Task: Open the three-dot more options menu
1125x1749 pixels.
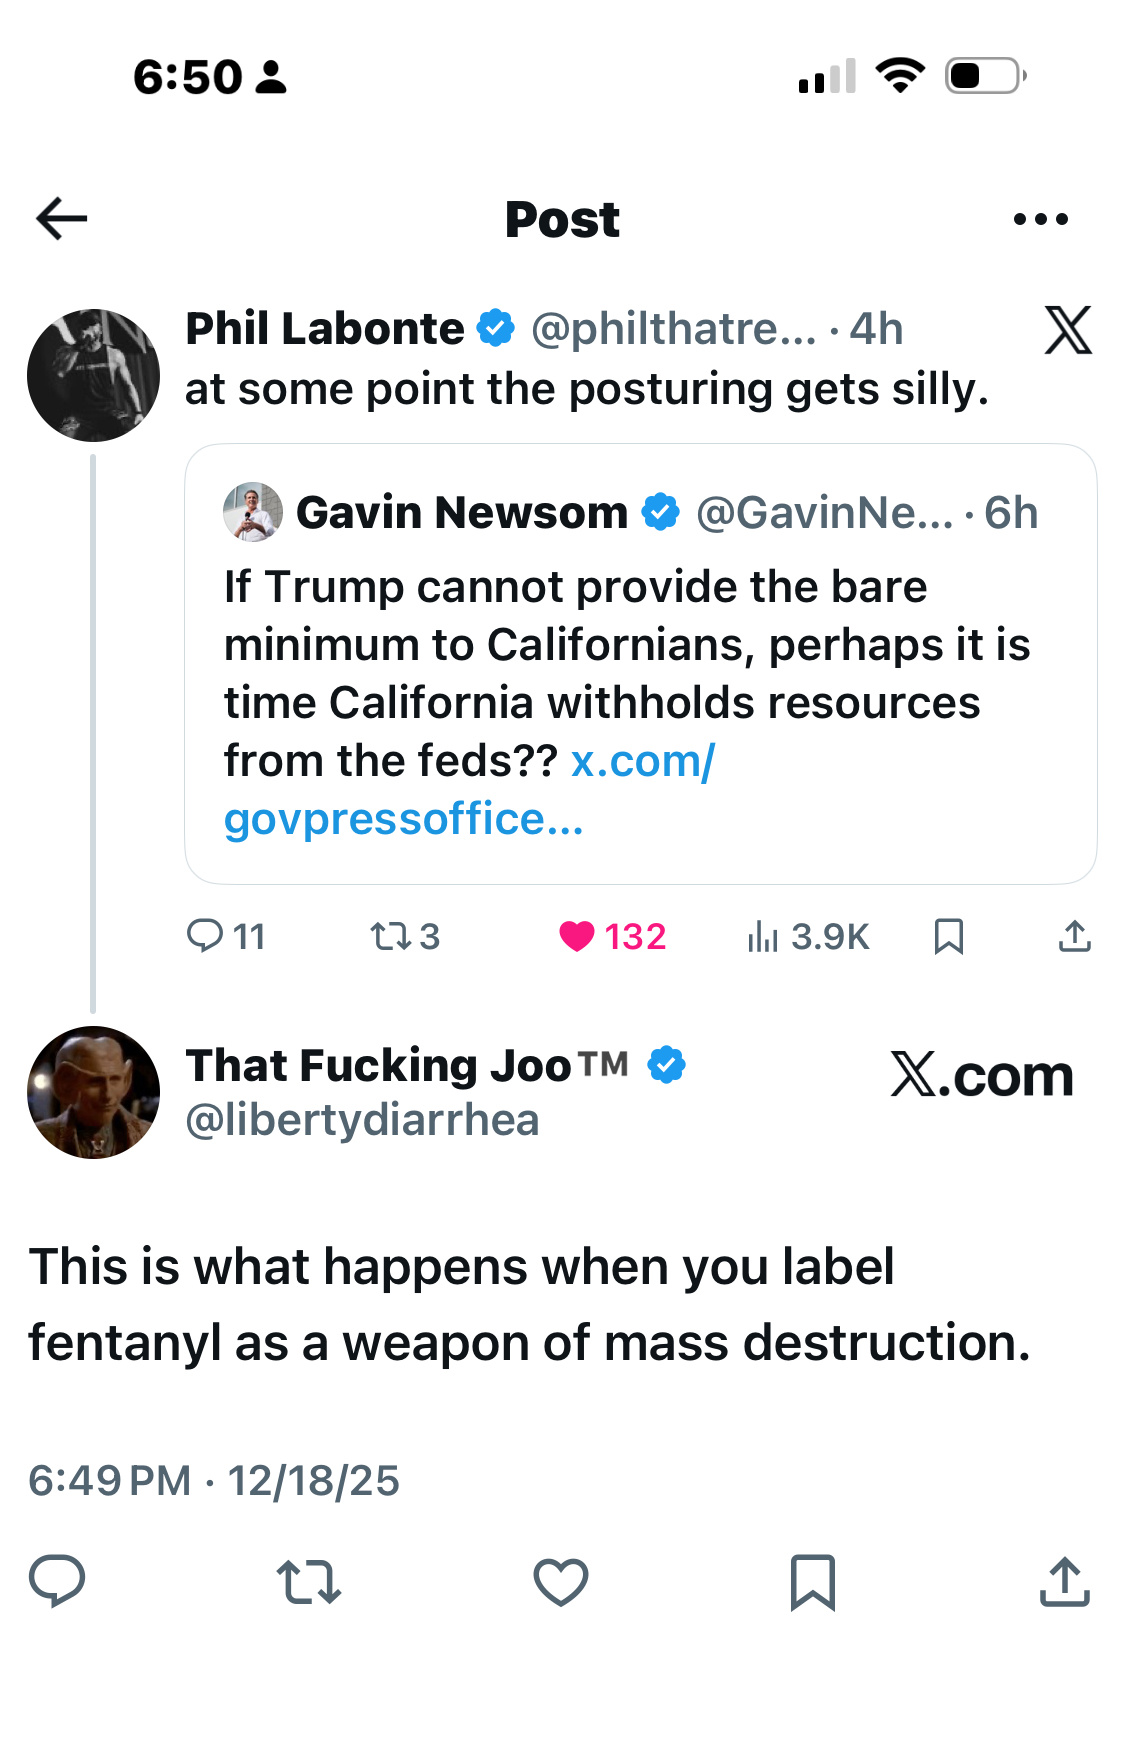Action: [x=1040, y=219]
